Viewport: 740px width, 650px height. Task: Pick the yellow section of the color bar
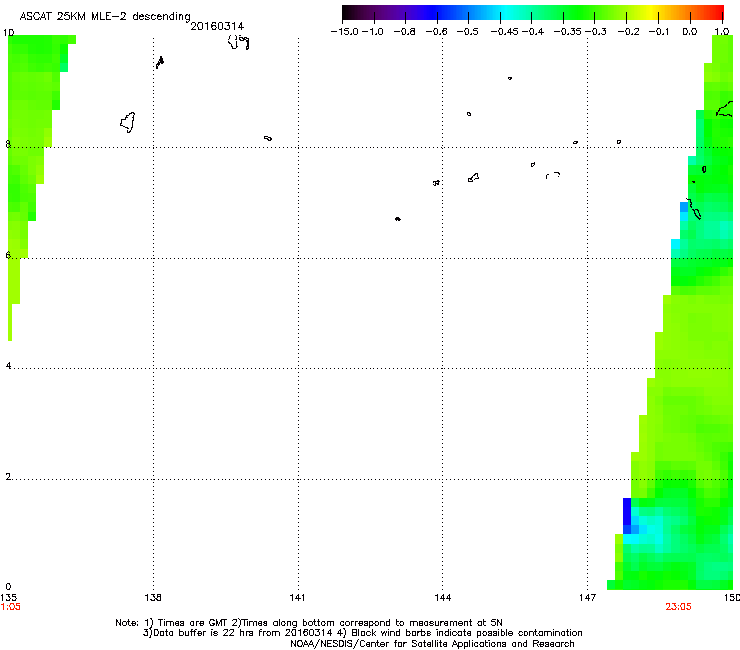point(651,12)
